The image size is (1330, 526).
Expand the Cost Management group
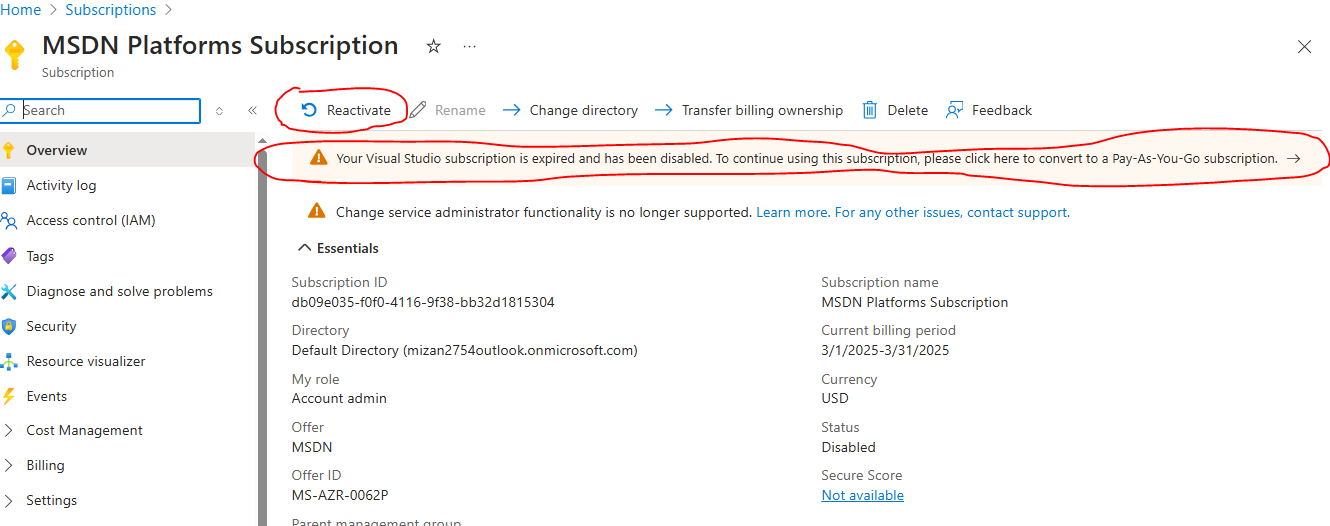(9, 430)
